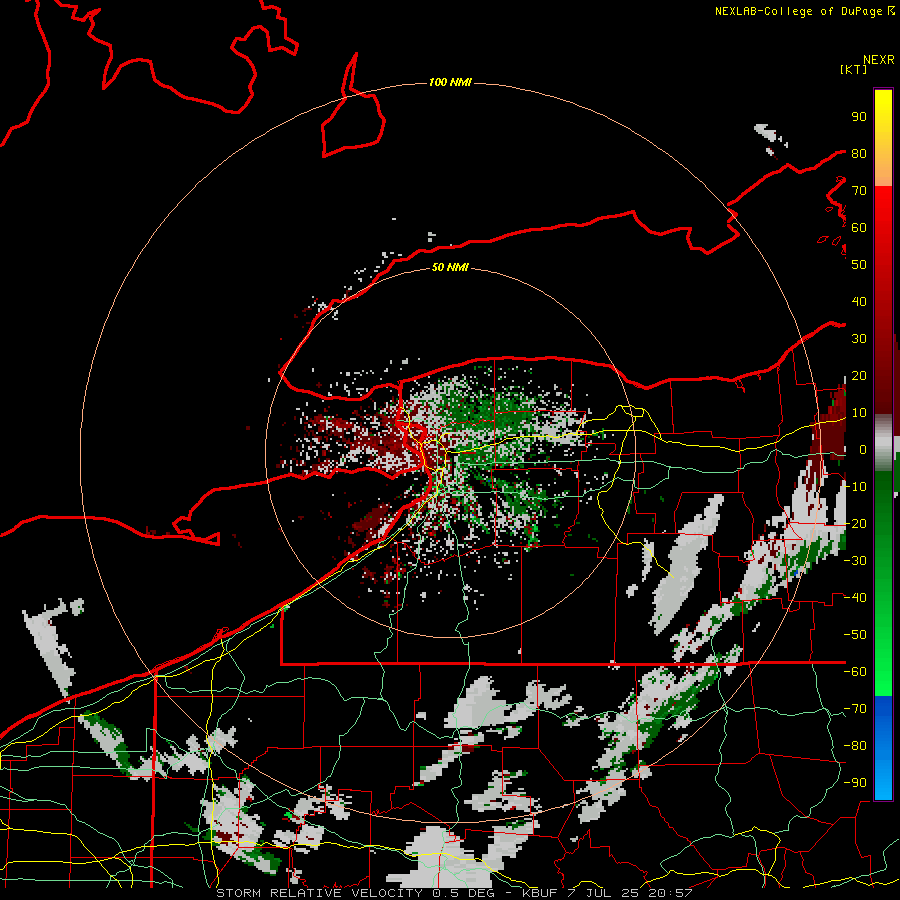
Task: Click the blue segment of velocity color bar
Action: [883, 748]
